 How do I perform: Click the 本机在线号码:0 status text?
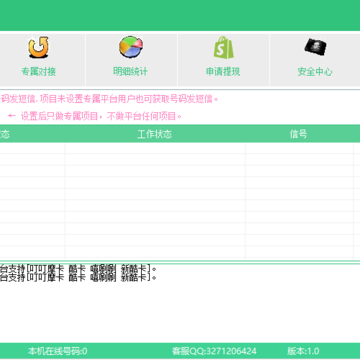(x=58, y=351)
